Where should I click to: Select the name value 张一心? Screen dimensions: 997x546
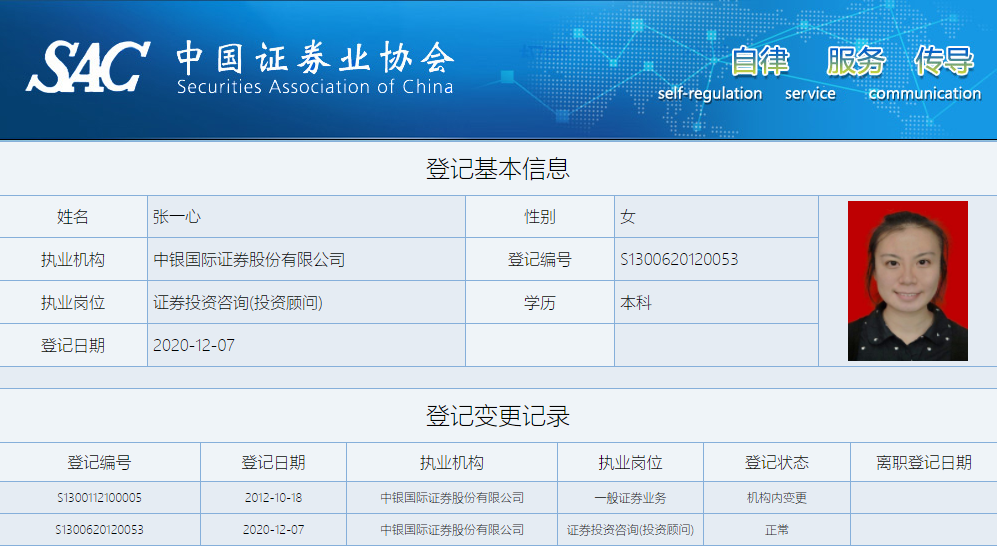[x=177, y=216]
